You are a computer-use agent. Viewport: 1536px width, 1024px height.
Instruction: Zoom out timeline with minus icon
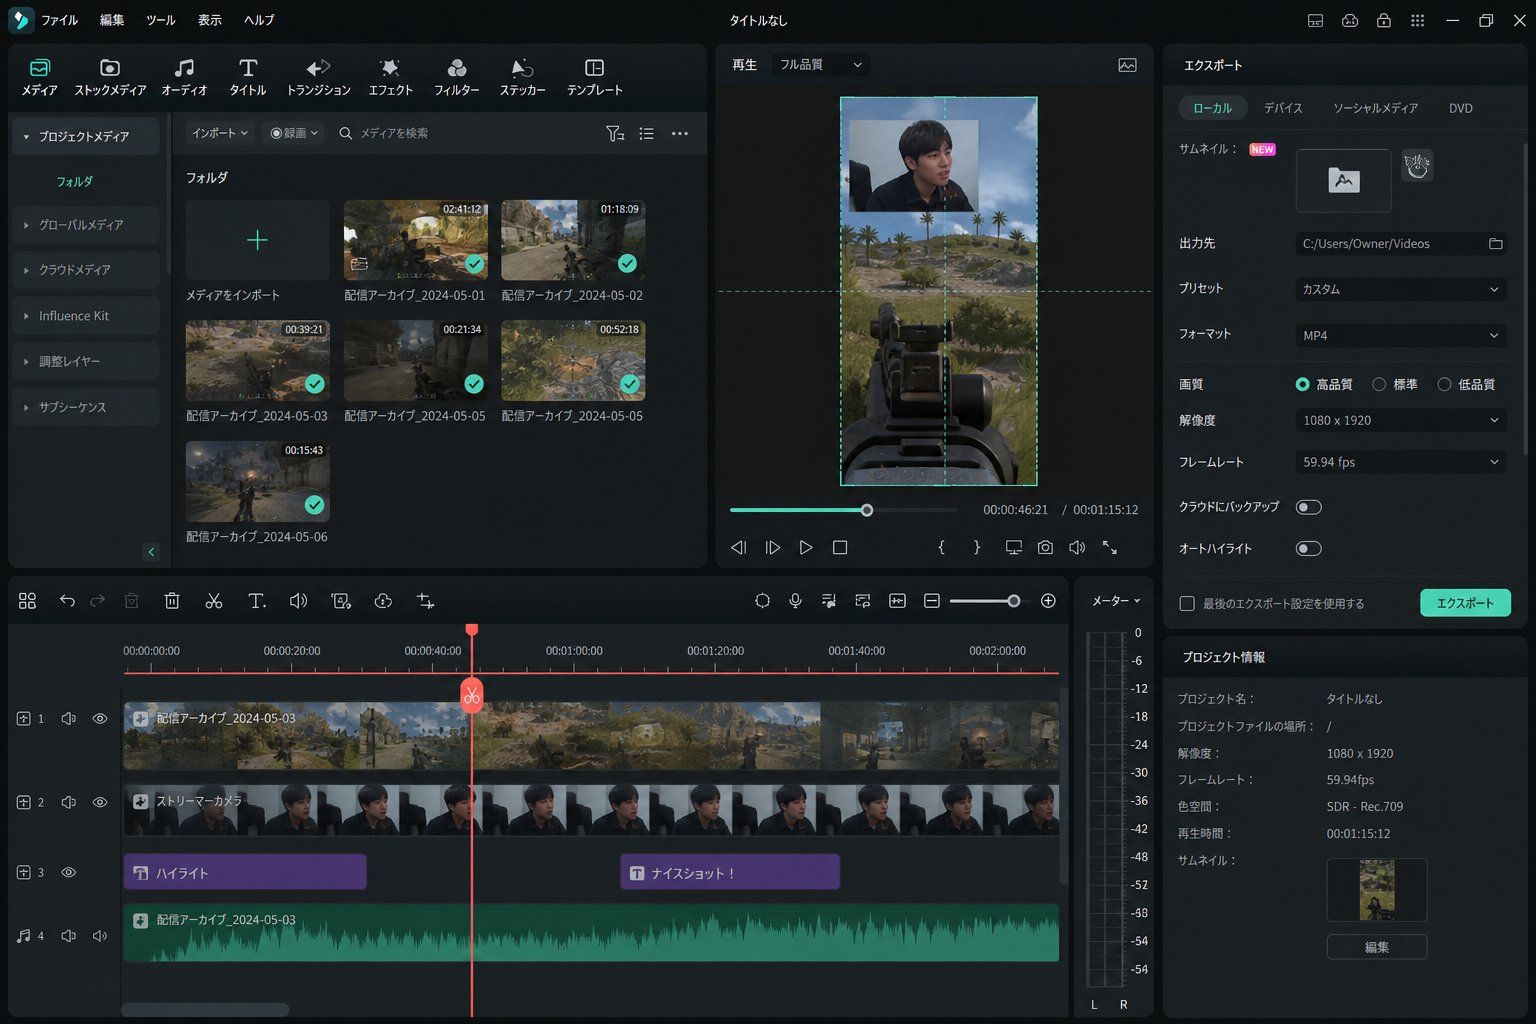[932, 601]
